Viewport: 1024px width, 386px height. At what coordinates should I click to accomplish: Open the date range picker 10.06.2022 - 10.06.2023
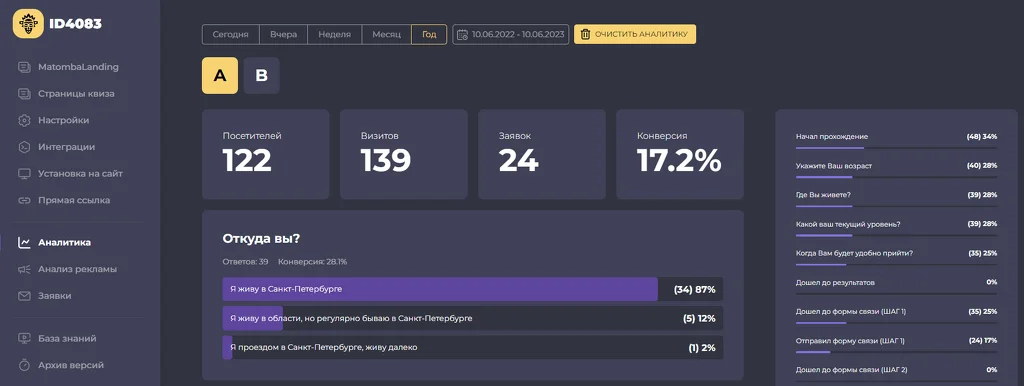[511, 35]
